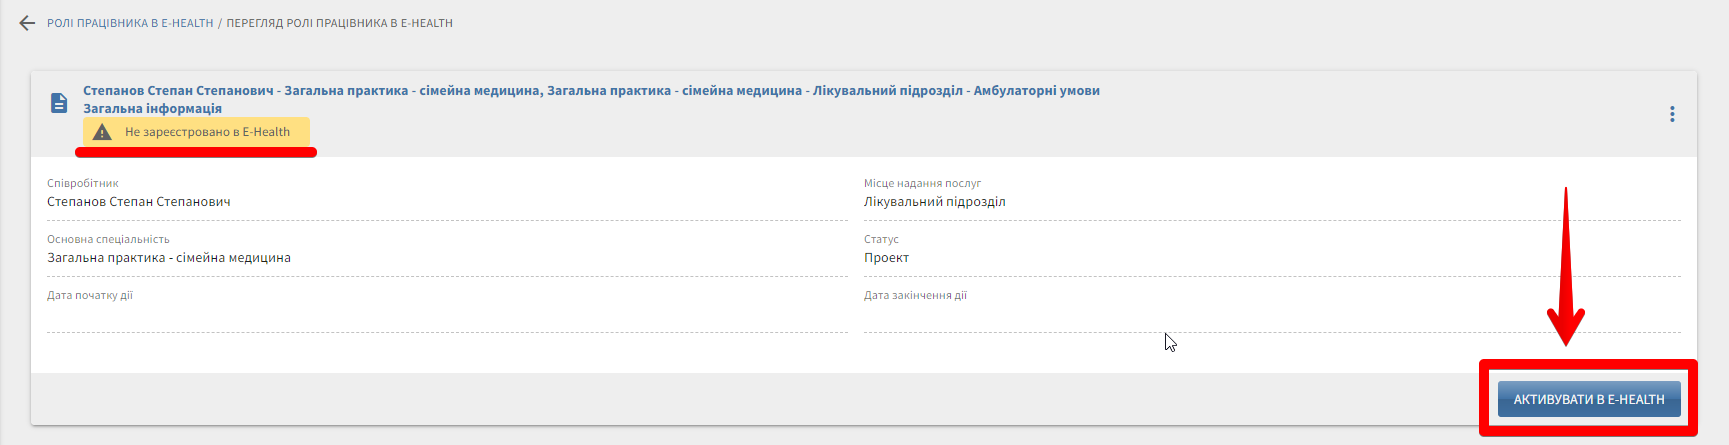Click the employee value 'Степанов Степан Степанович' field
The height and width of the screenshot is (445, 1729).
(x=139, y=202)
